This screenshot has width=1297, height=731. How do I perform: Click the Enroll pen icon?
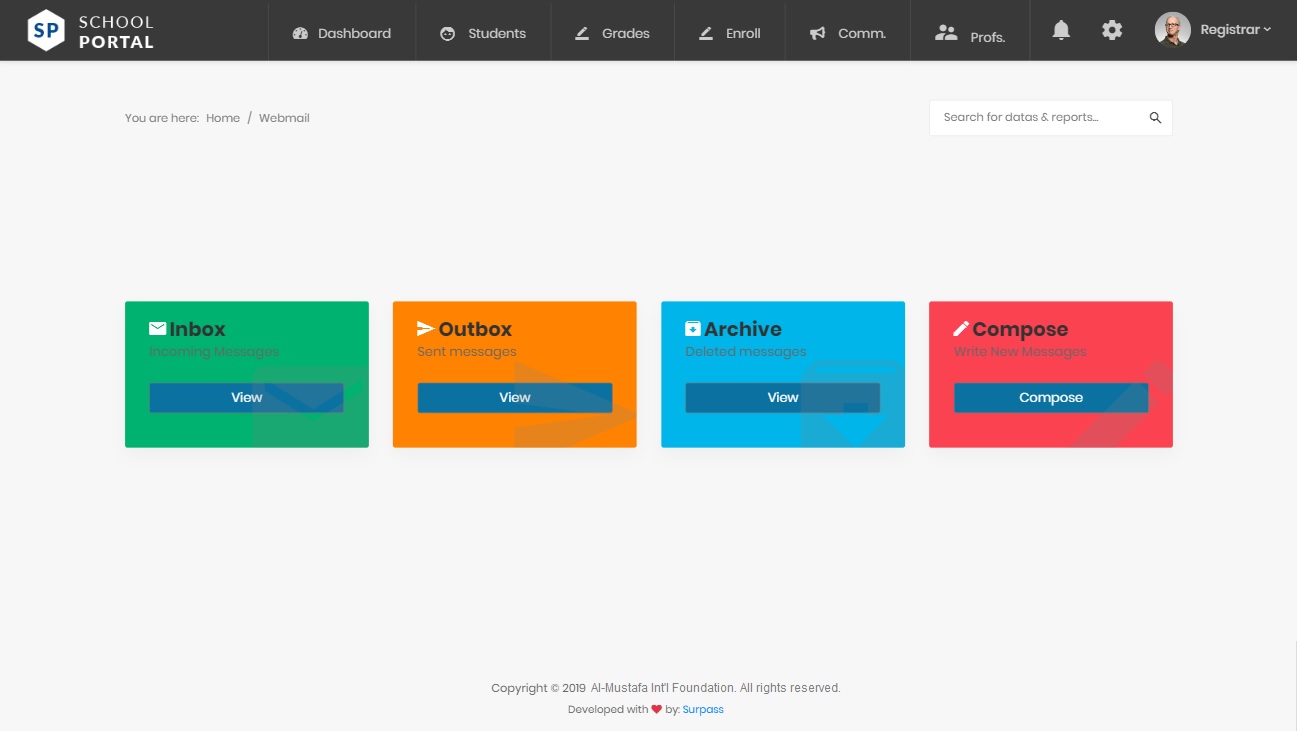click(x=705, y=32)
